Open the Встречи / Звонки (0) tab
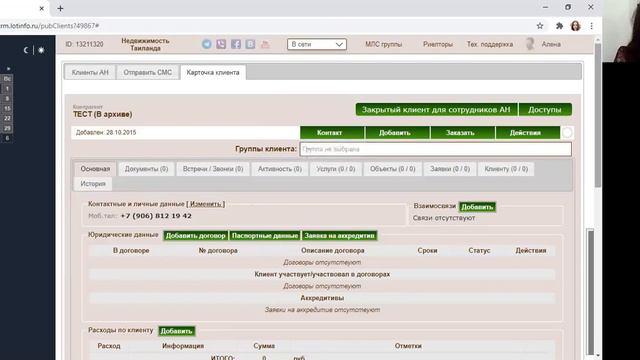 pyautogui.click(x=213, y=169)
